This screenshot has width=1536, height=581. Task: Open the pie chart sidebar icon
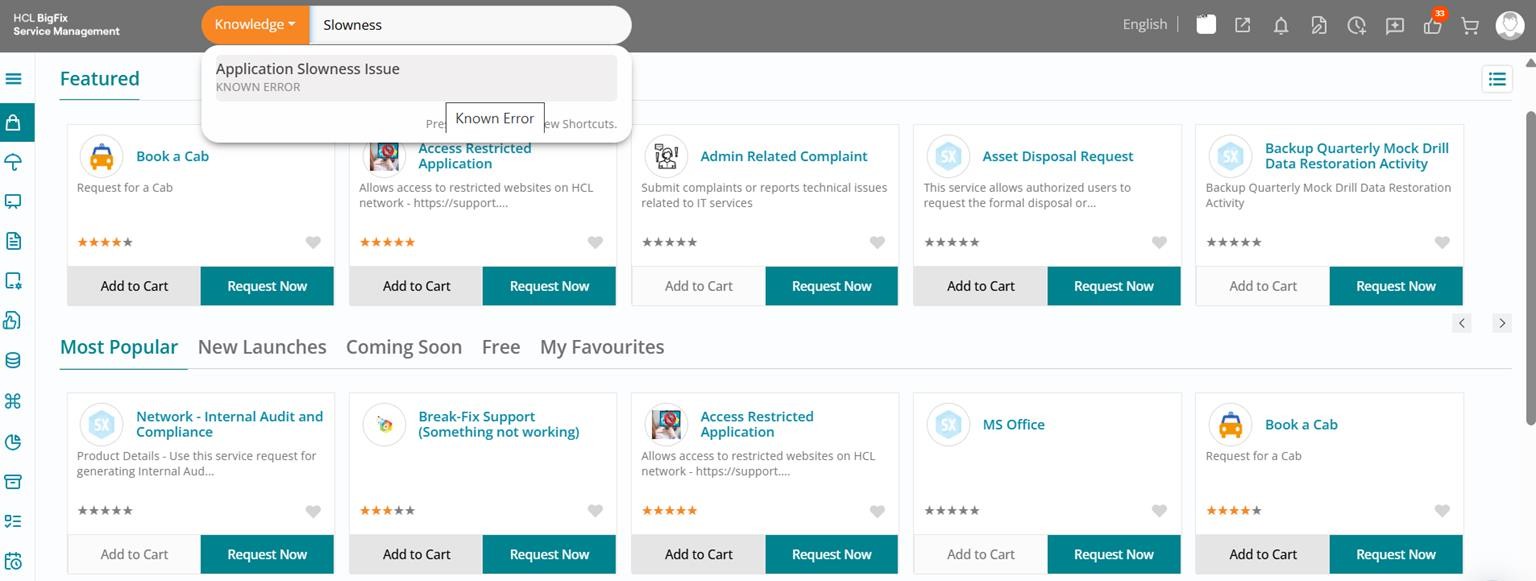pyautogui.click(x=14, y=441)
